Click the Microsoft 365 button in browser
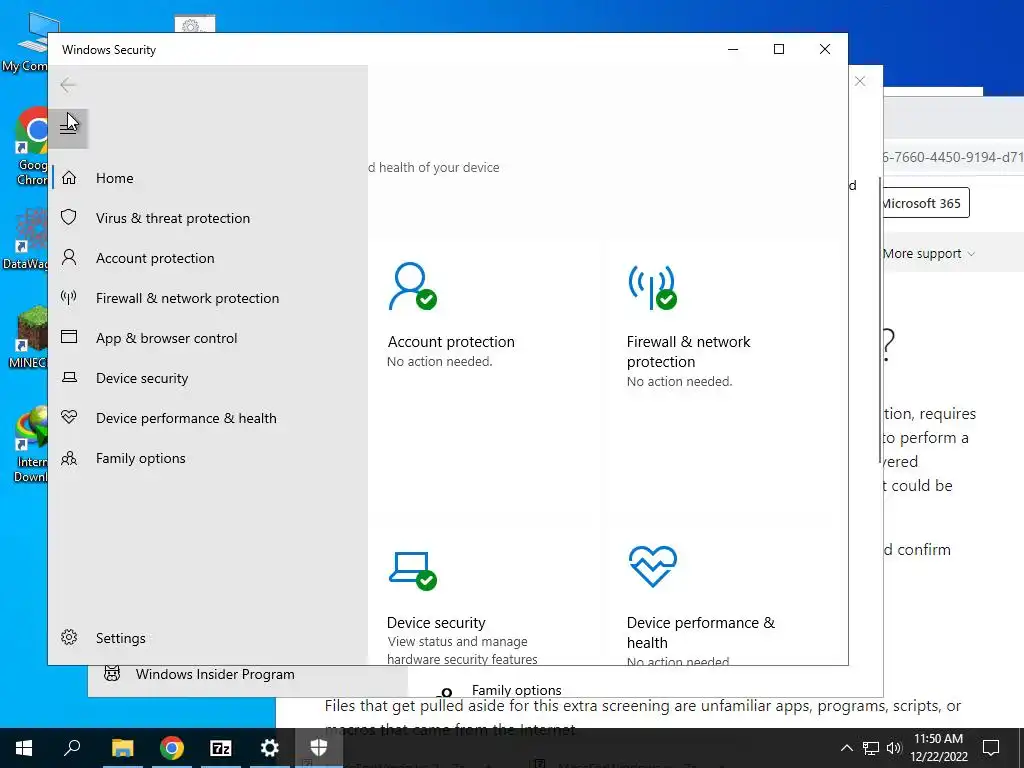 pyautogui.click(x=925, y=203)
